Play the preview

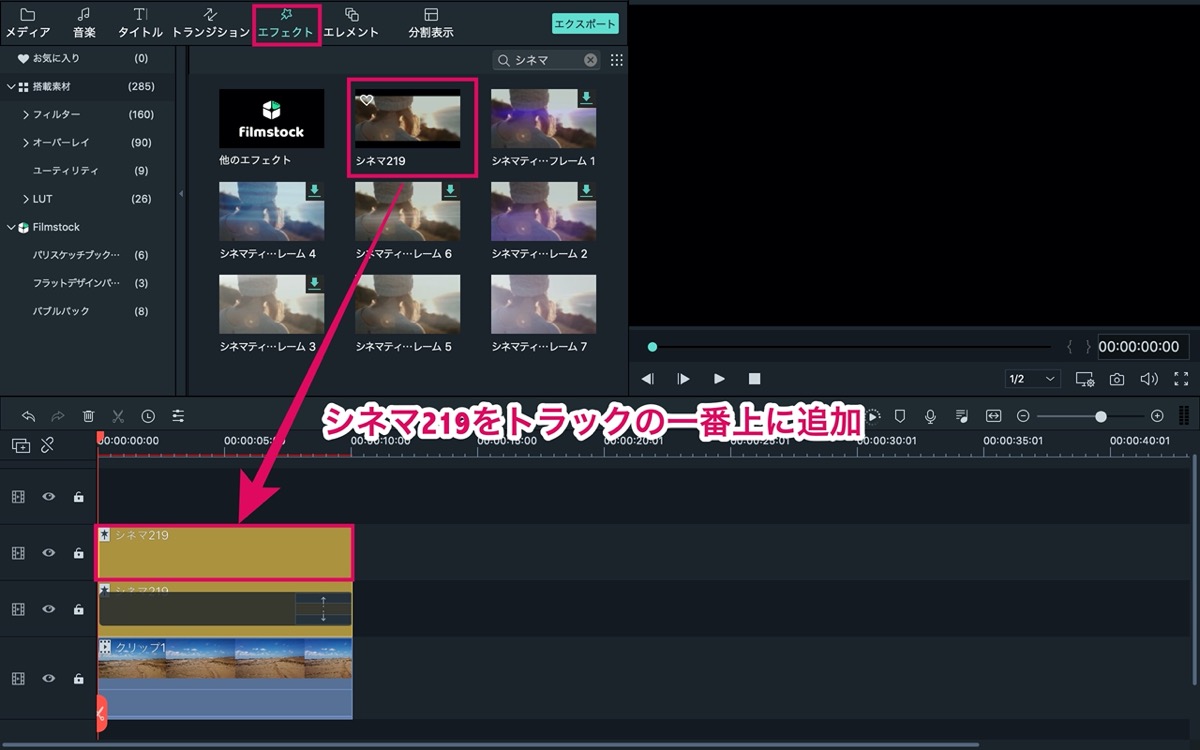tap(719, 379)
